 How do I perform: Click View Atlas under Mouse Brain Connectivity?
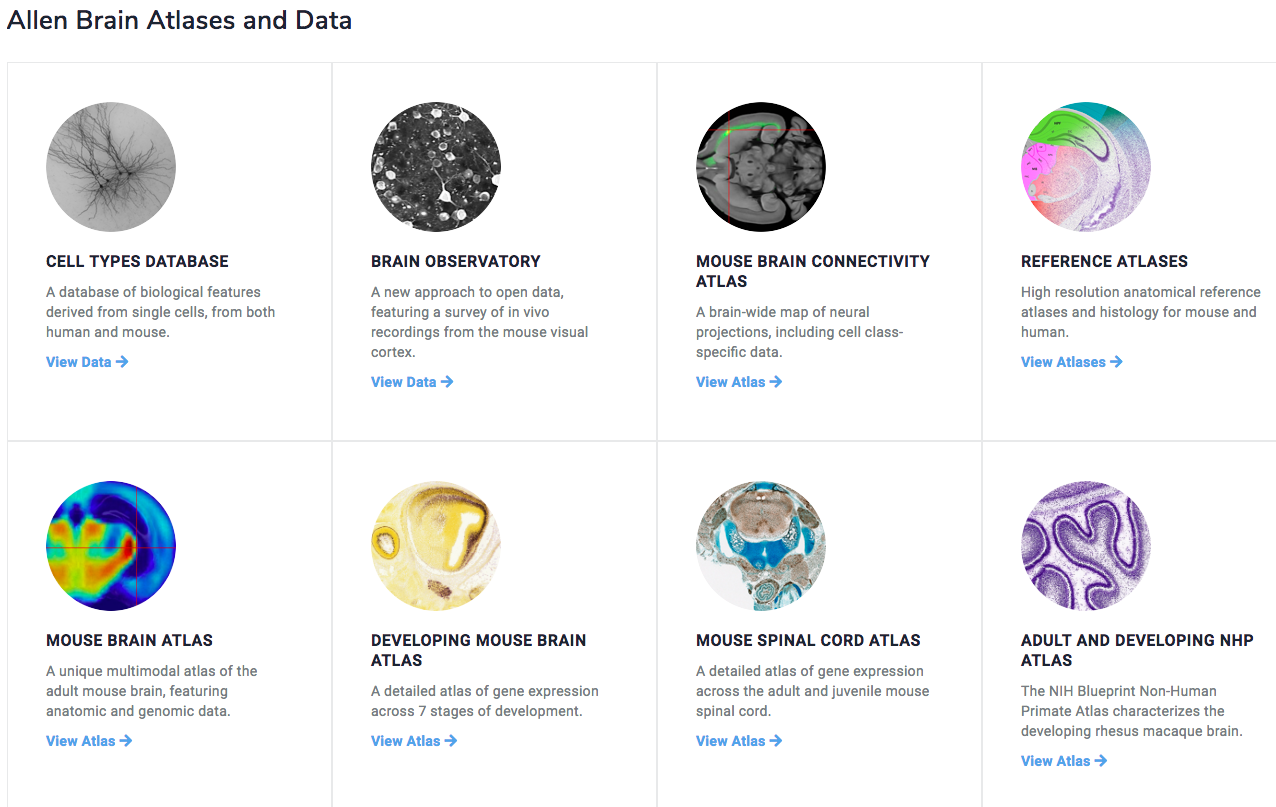[739, 382]
